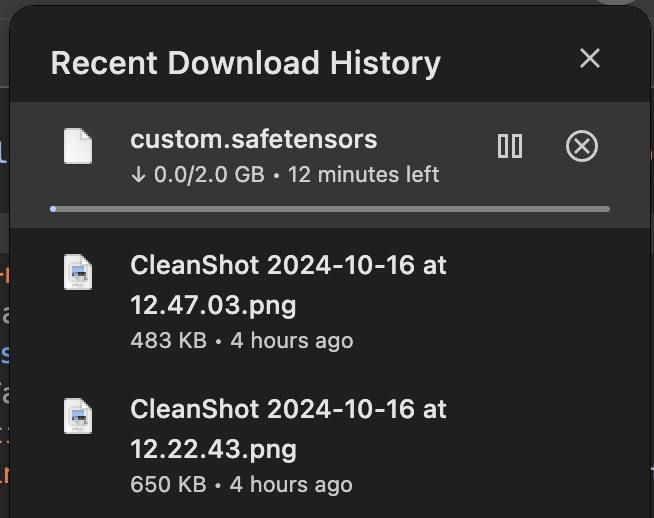Click the 12 minutes left status
Image resolution: width=654 pixels, height=518 pixels.
[x=363, y=175]
